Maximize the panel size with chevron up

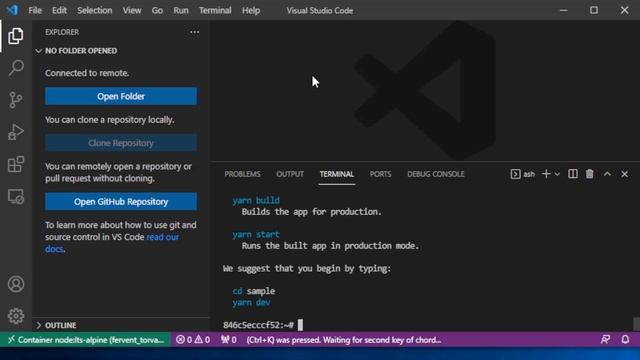[607, 174]
